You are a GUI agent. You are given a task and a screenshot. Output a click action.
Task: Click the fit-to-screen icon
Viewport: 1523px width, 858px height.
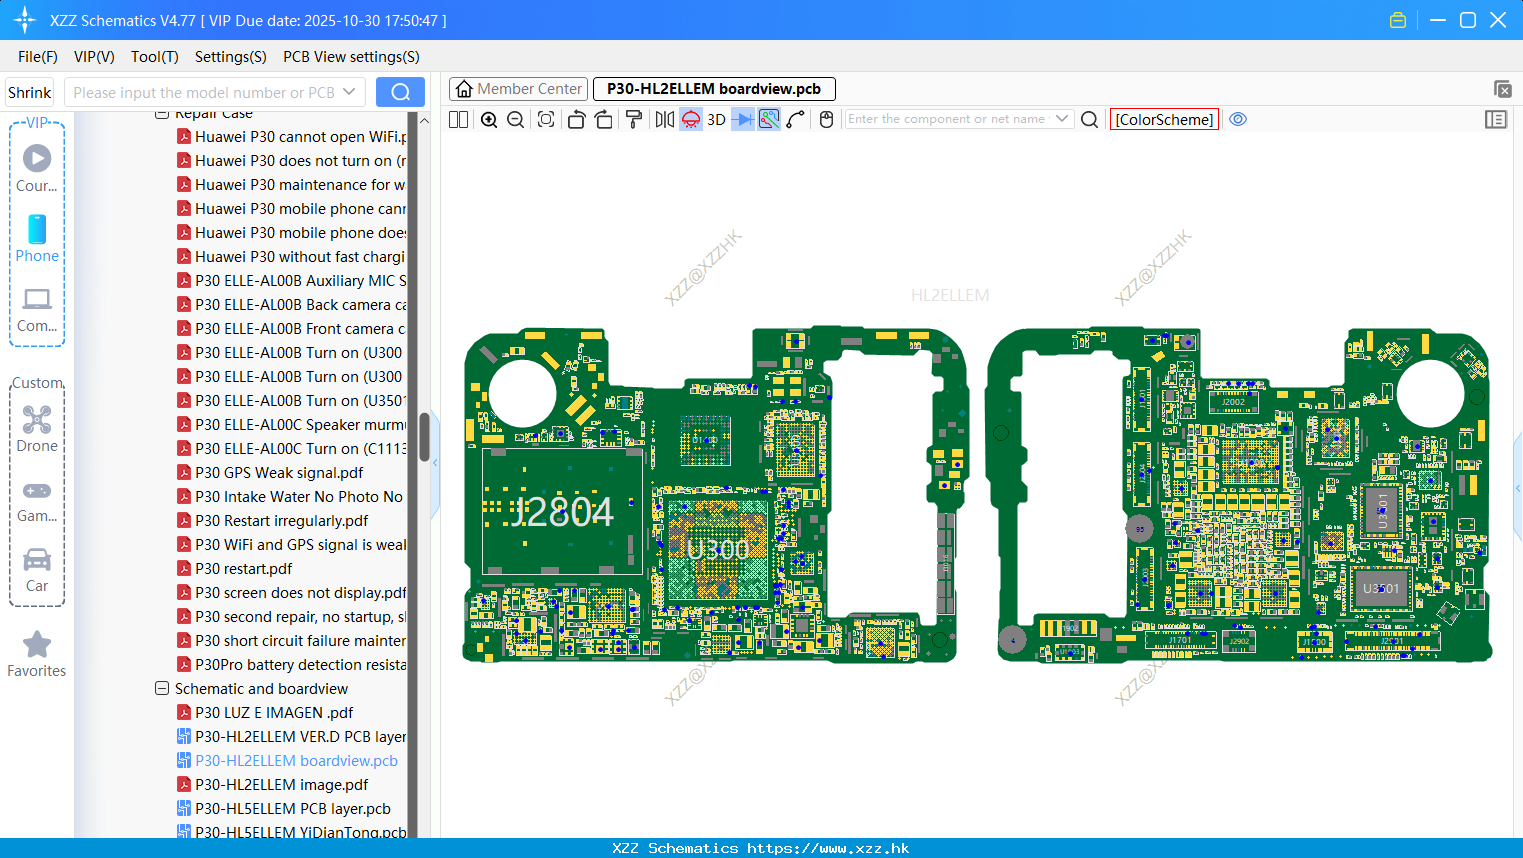(x=546, y=119)
